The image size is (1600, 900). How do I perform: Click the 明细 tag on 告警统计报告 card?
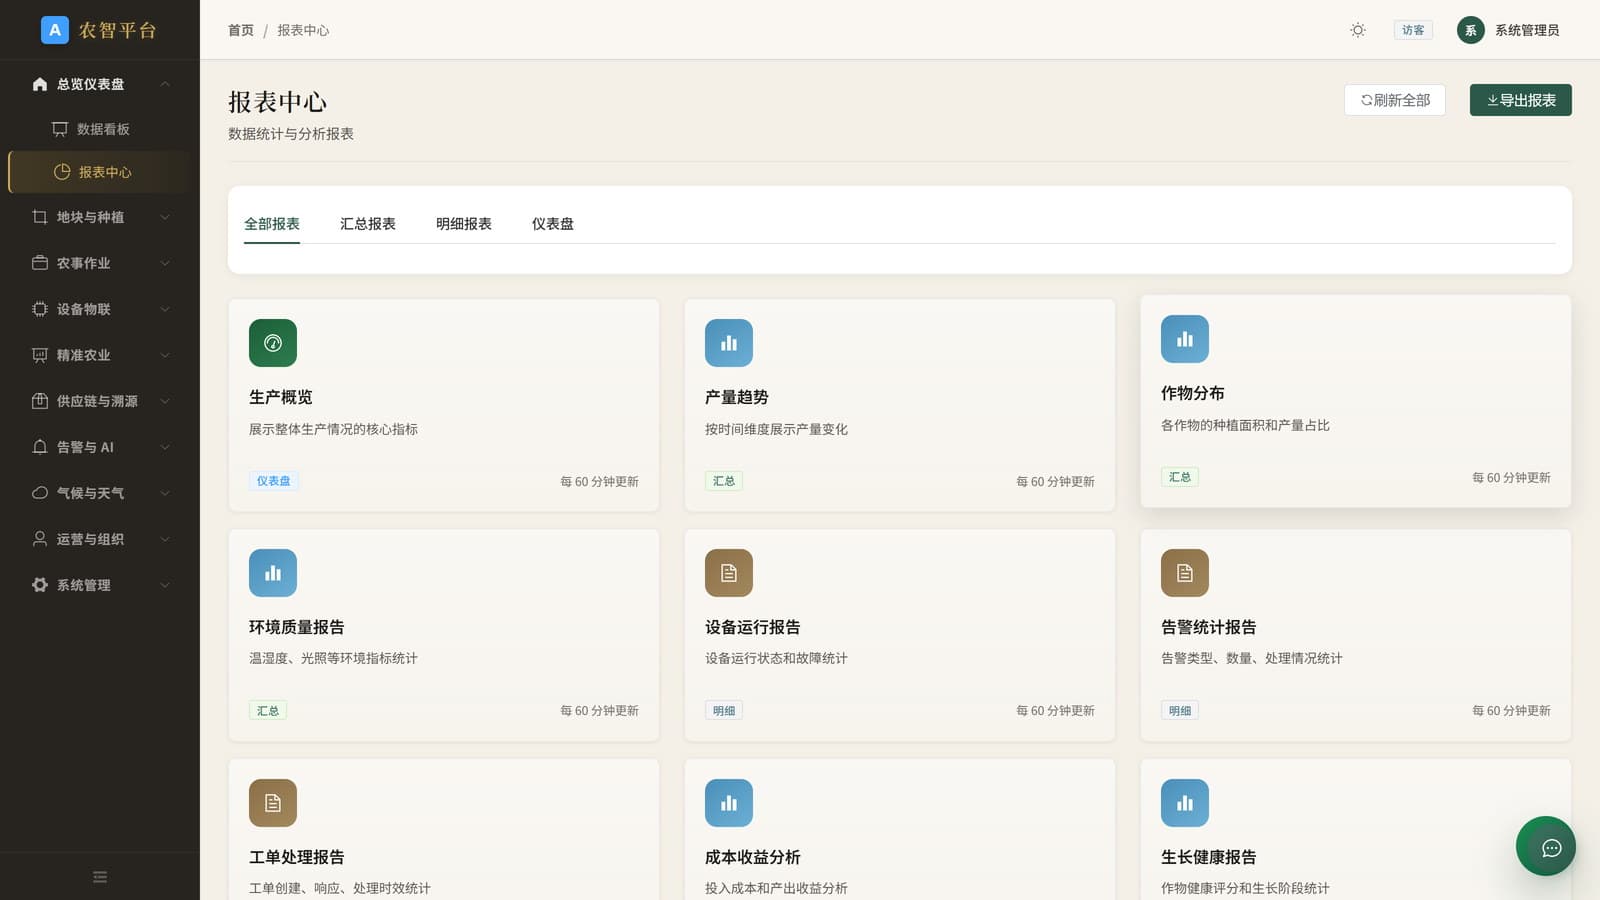tap(1180, 711)
